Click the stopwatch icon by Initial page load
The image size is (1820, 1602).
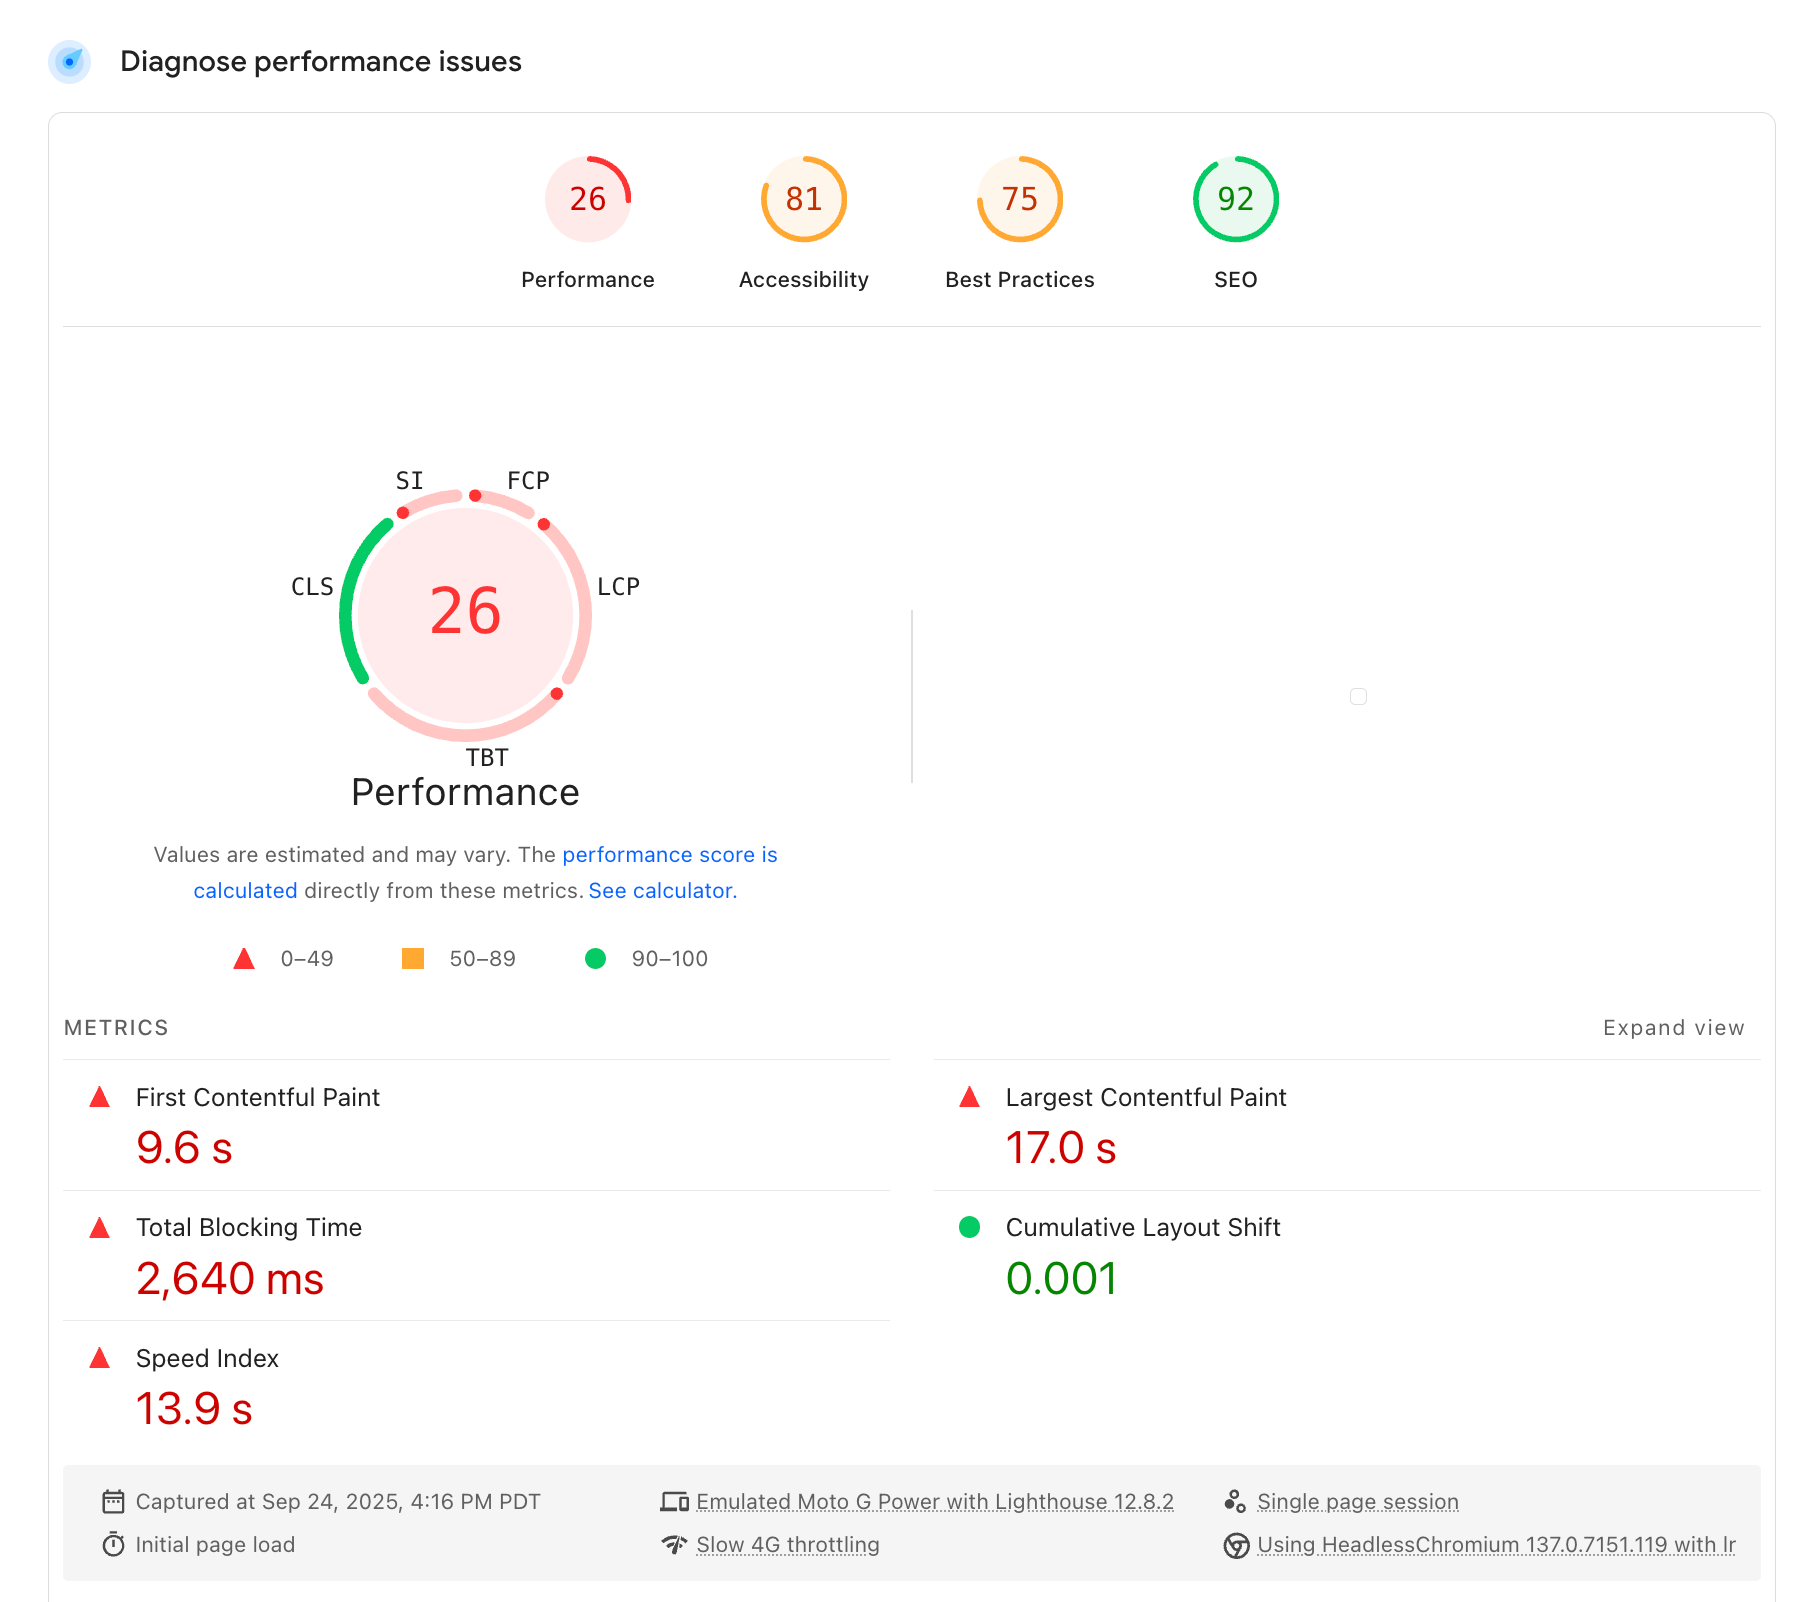[113, 1545]
